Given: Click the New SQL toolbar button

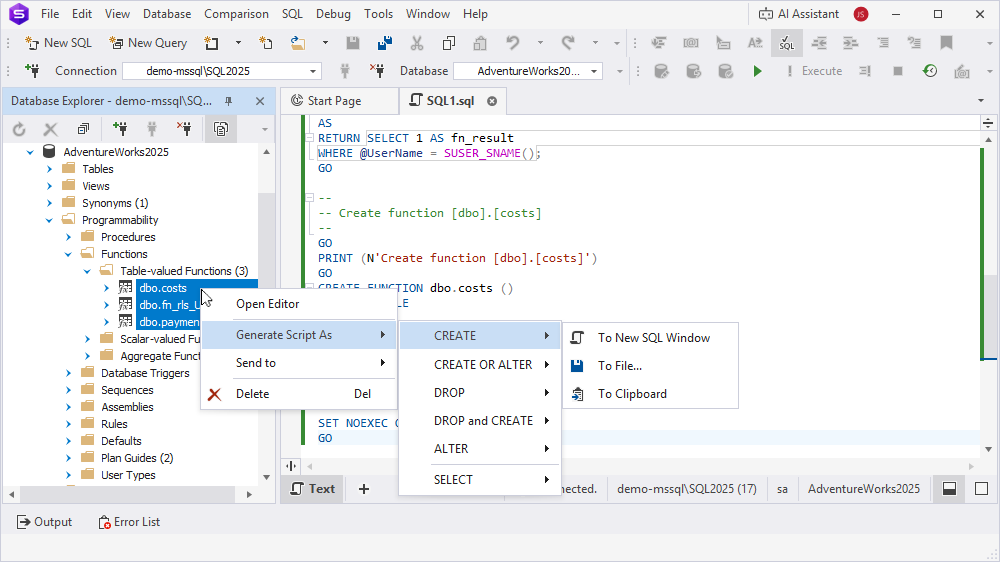Looking at the screenshot, I should pyautogui.click(x=58, y=43).
